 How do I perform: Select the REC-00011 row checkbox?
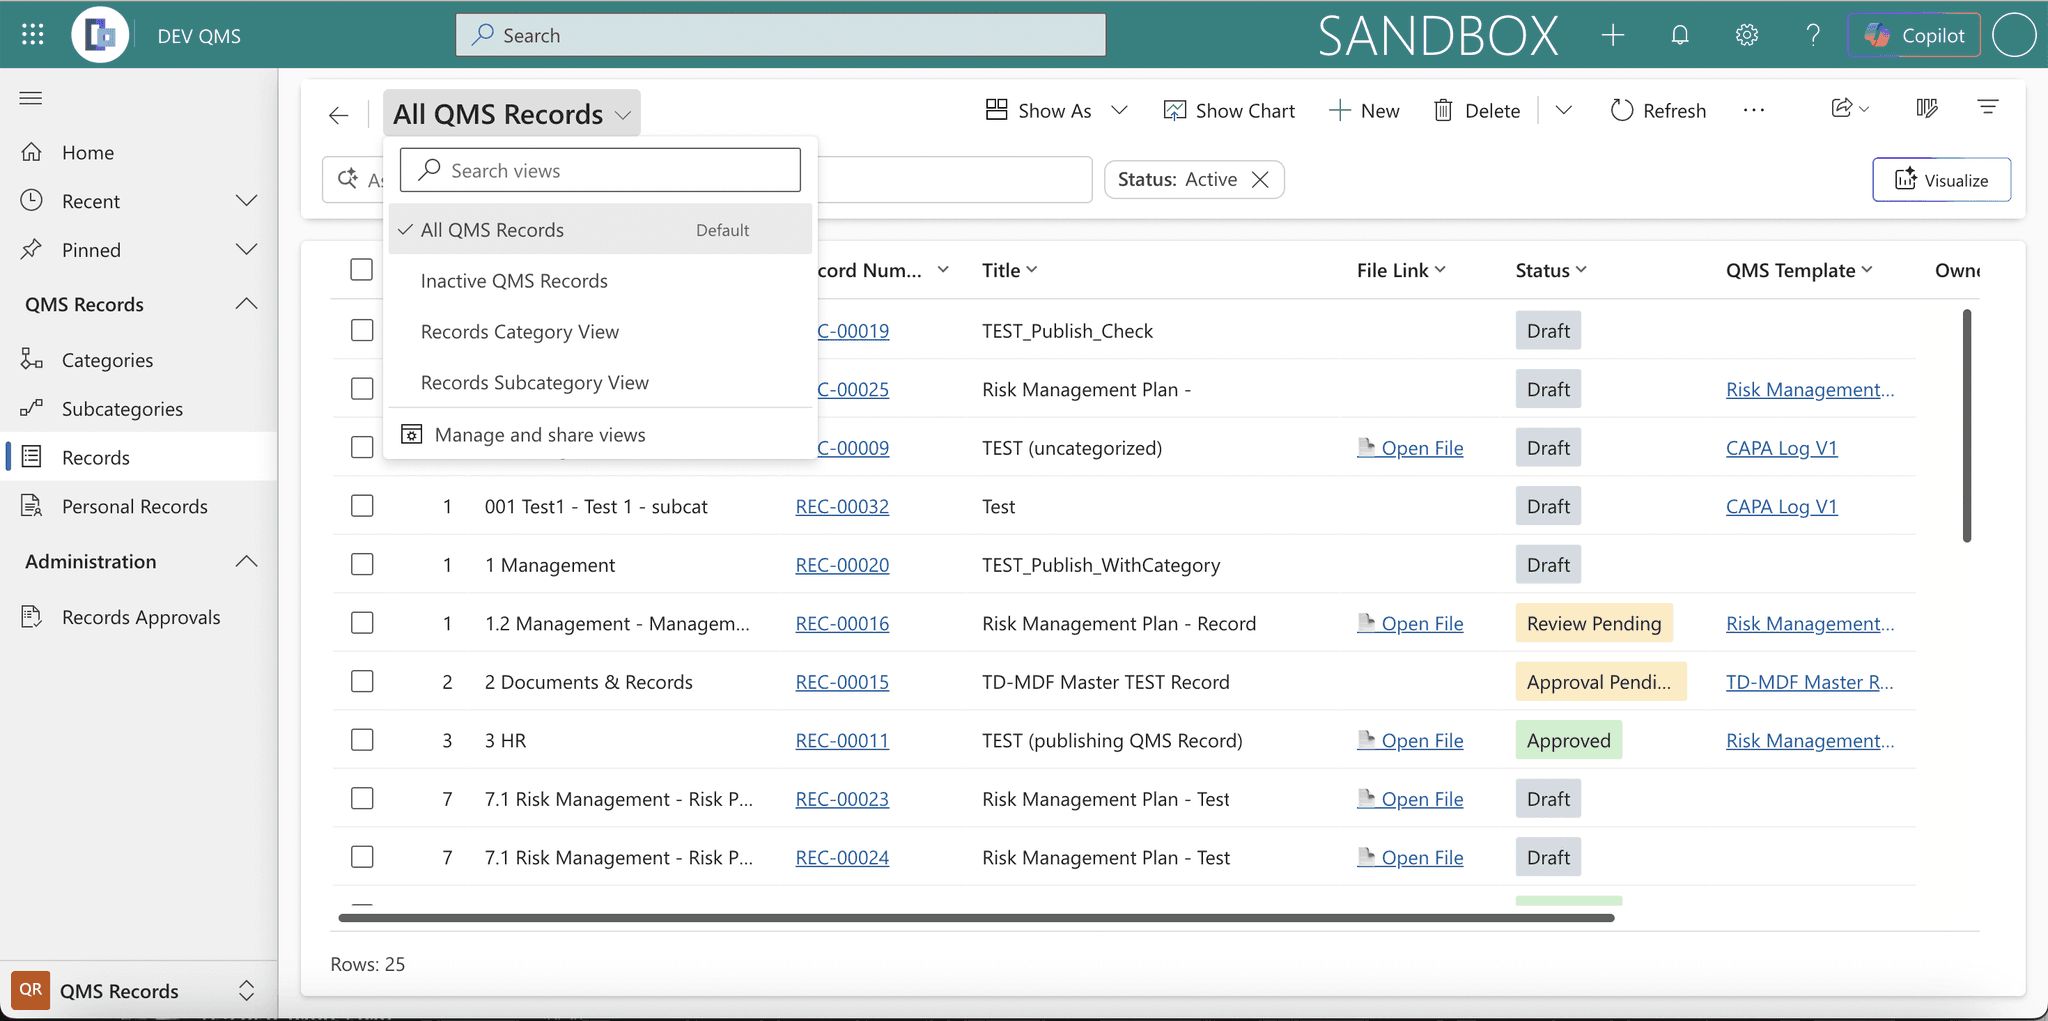[x=362, y=740]
